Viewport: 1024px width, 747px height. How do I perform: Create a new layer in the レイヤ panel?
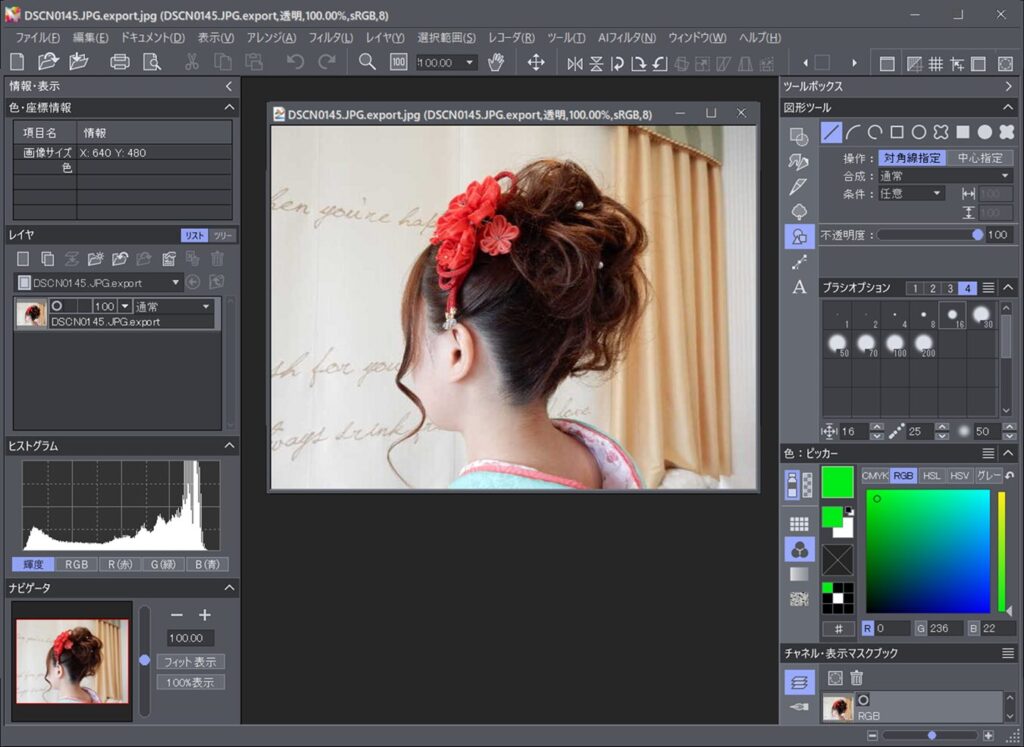22,258
